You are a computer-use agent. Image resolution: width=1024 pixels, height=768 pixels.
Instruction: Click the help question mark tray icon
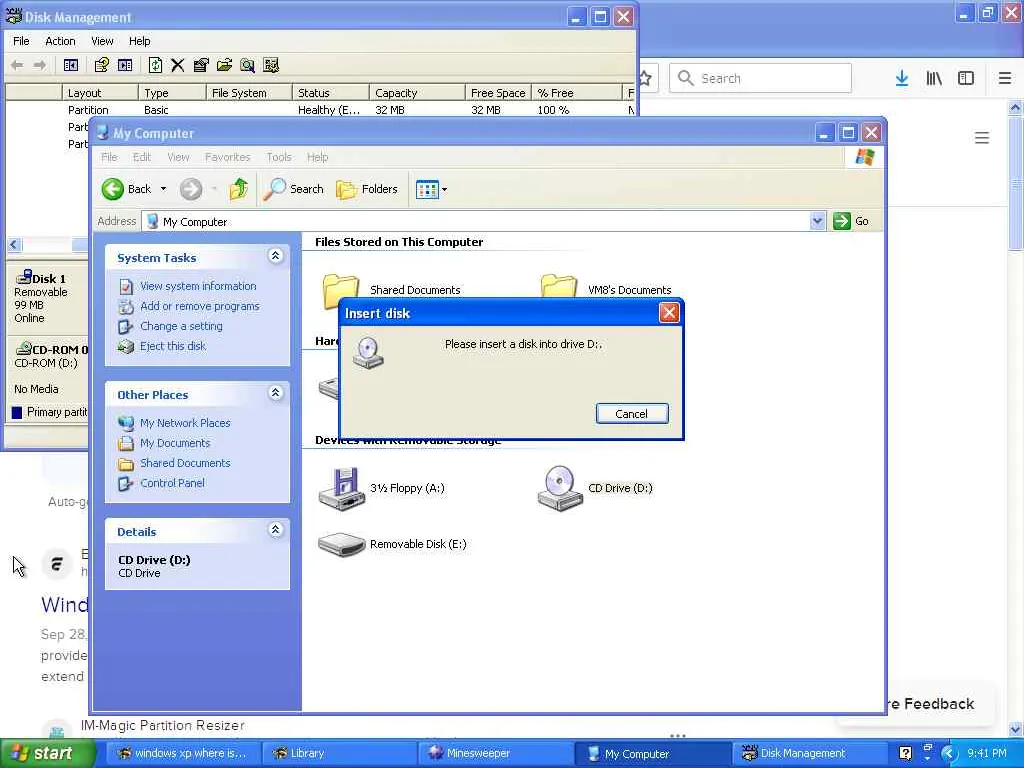click(905, 753)
